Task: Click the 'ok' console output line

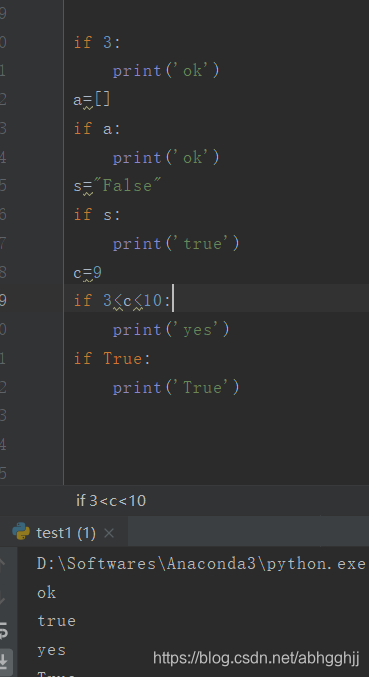Action: point(47,593)
